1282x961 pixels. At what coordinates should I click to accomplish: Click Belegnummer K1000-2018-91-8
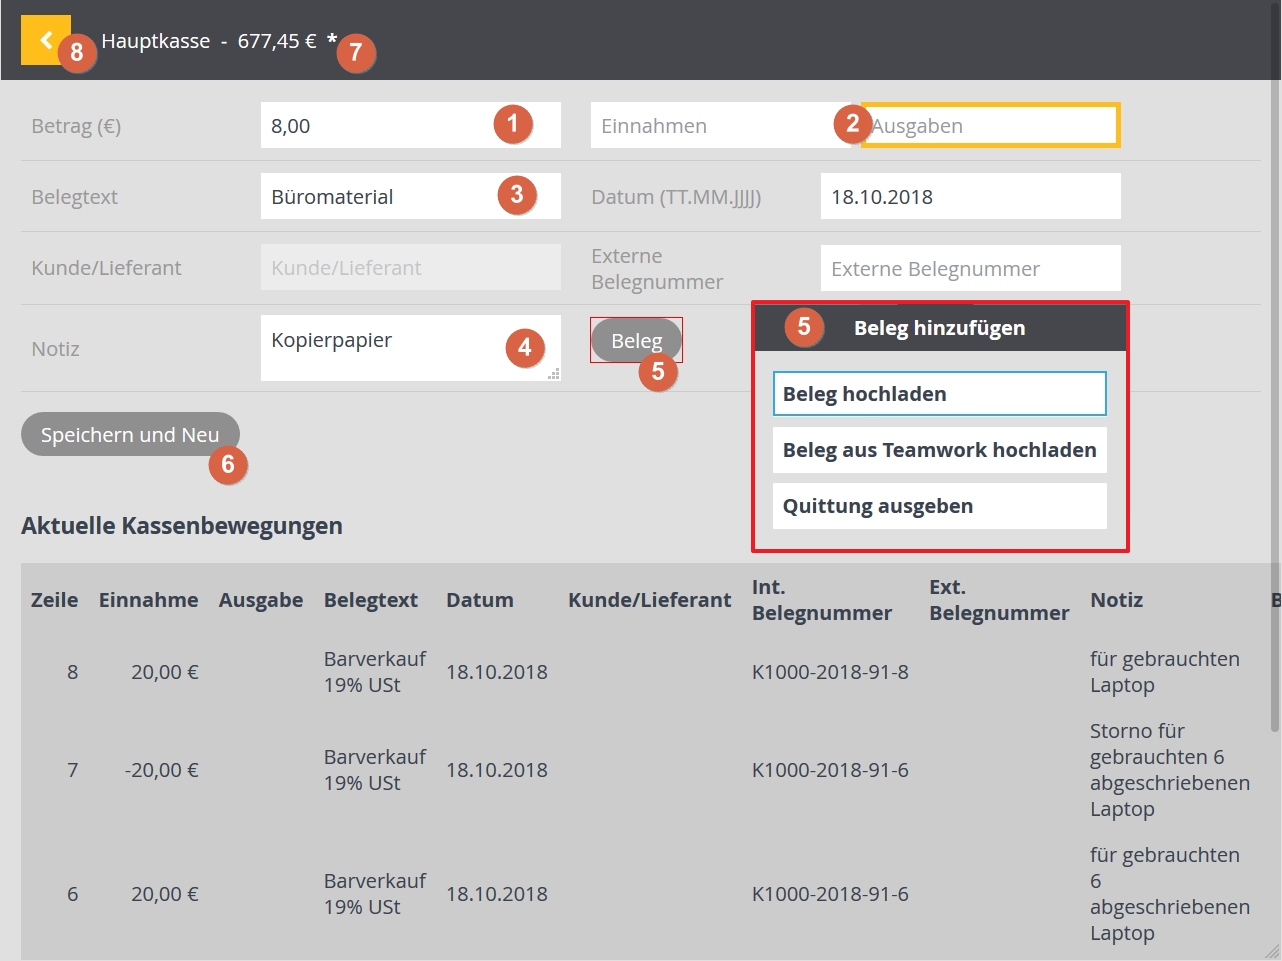(x=830, y=672)
